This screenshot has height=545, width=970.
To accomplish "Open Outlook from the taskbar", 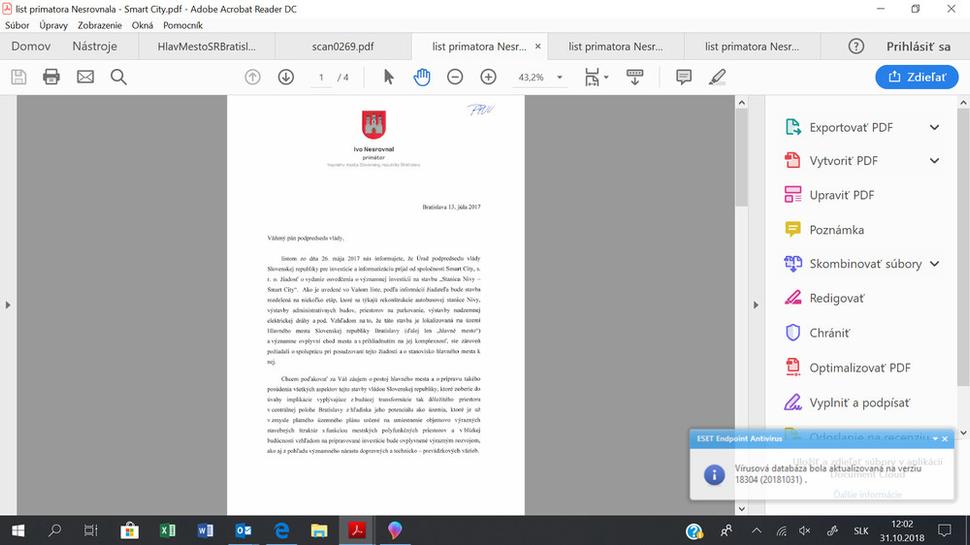I will point(243,531).
